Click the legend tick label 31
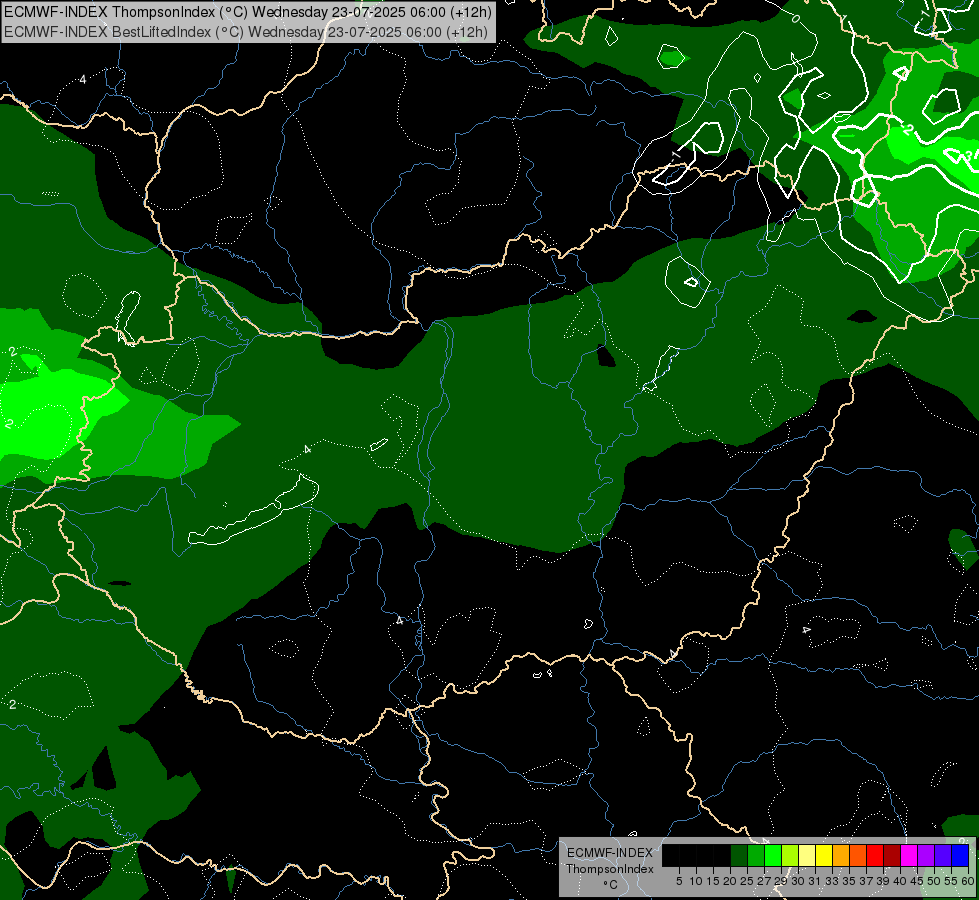The image size is (979, 900). coord(815,881)
